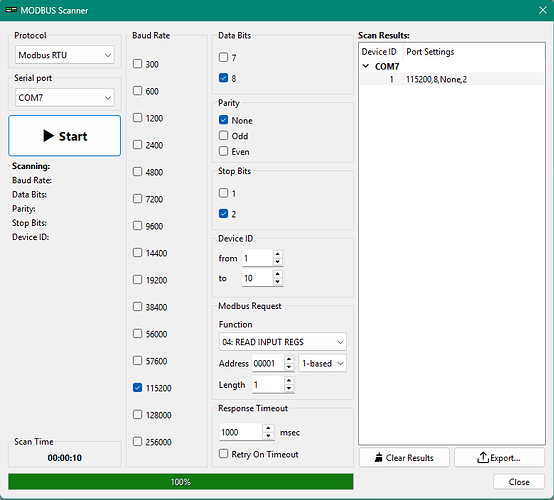Toggle Retry On Timeout checkbox
Screen dimensions: 554x500
pos(223,454)
